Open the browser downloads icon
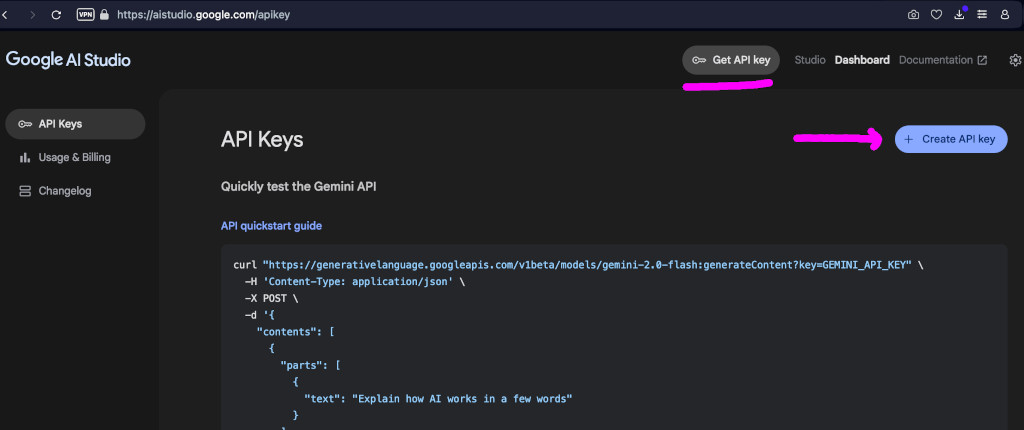The width and height of the screenshot is (1024, 430). tap(959, 14)
